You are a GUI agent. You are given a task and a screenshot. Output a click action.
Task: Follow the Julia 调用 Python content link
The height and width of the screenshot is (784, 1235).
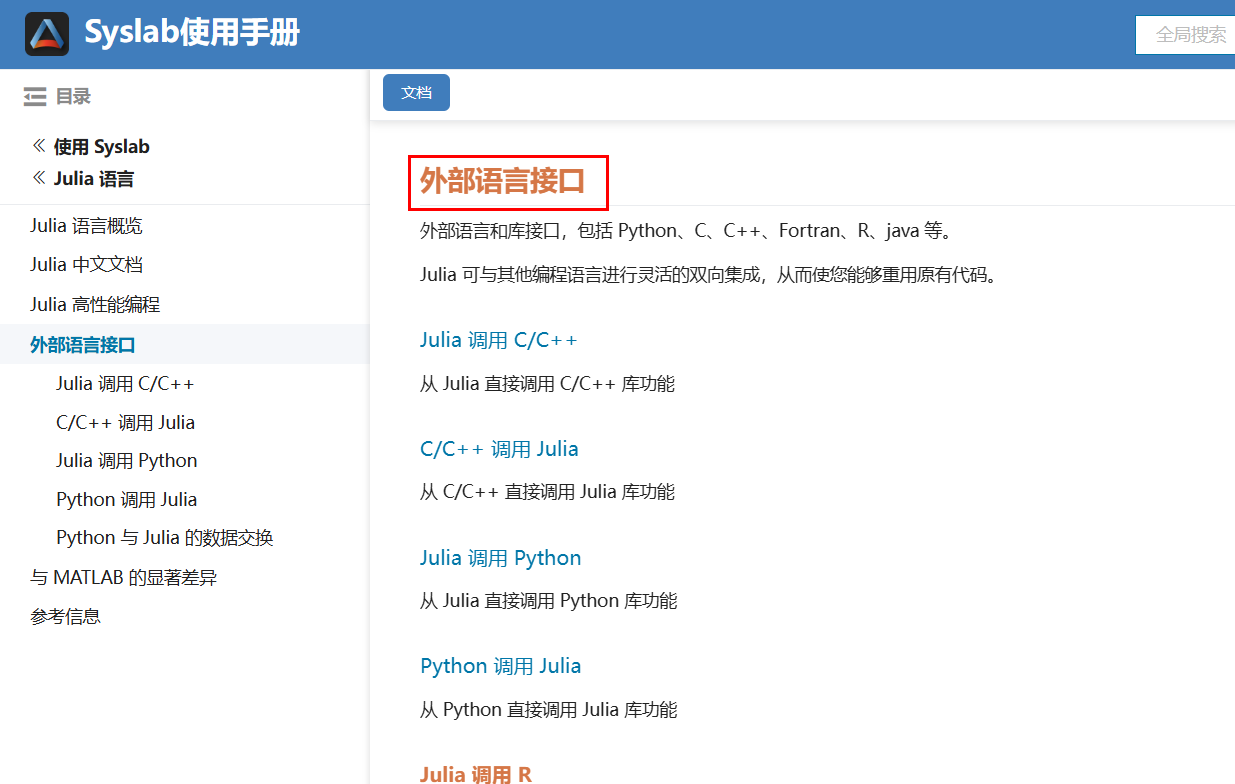point(500,557)
